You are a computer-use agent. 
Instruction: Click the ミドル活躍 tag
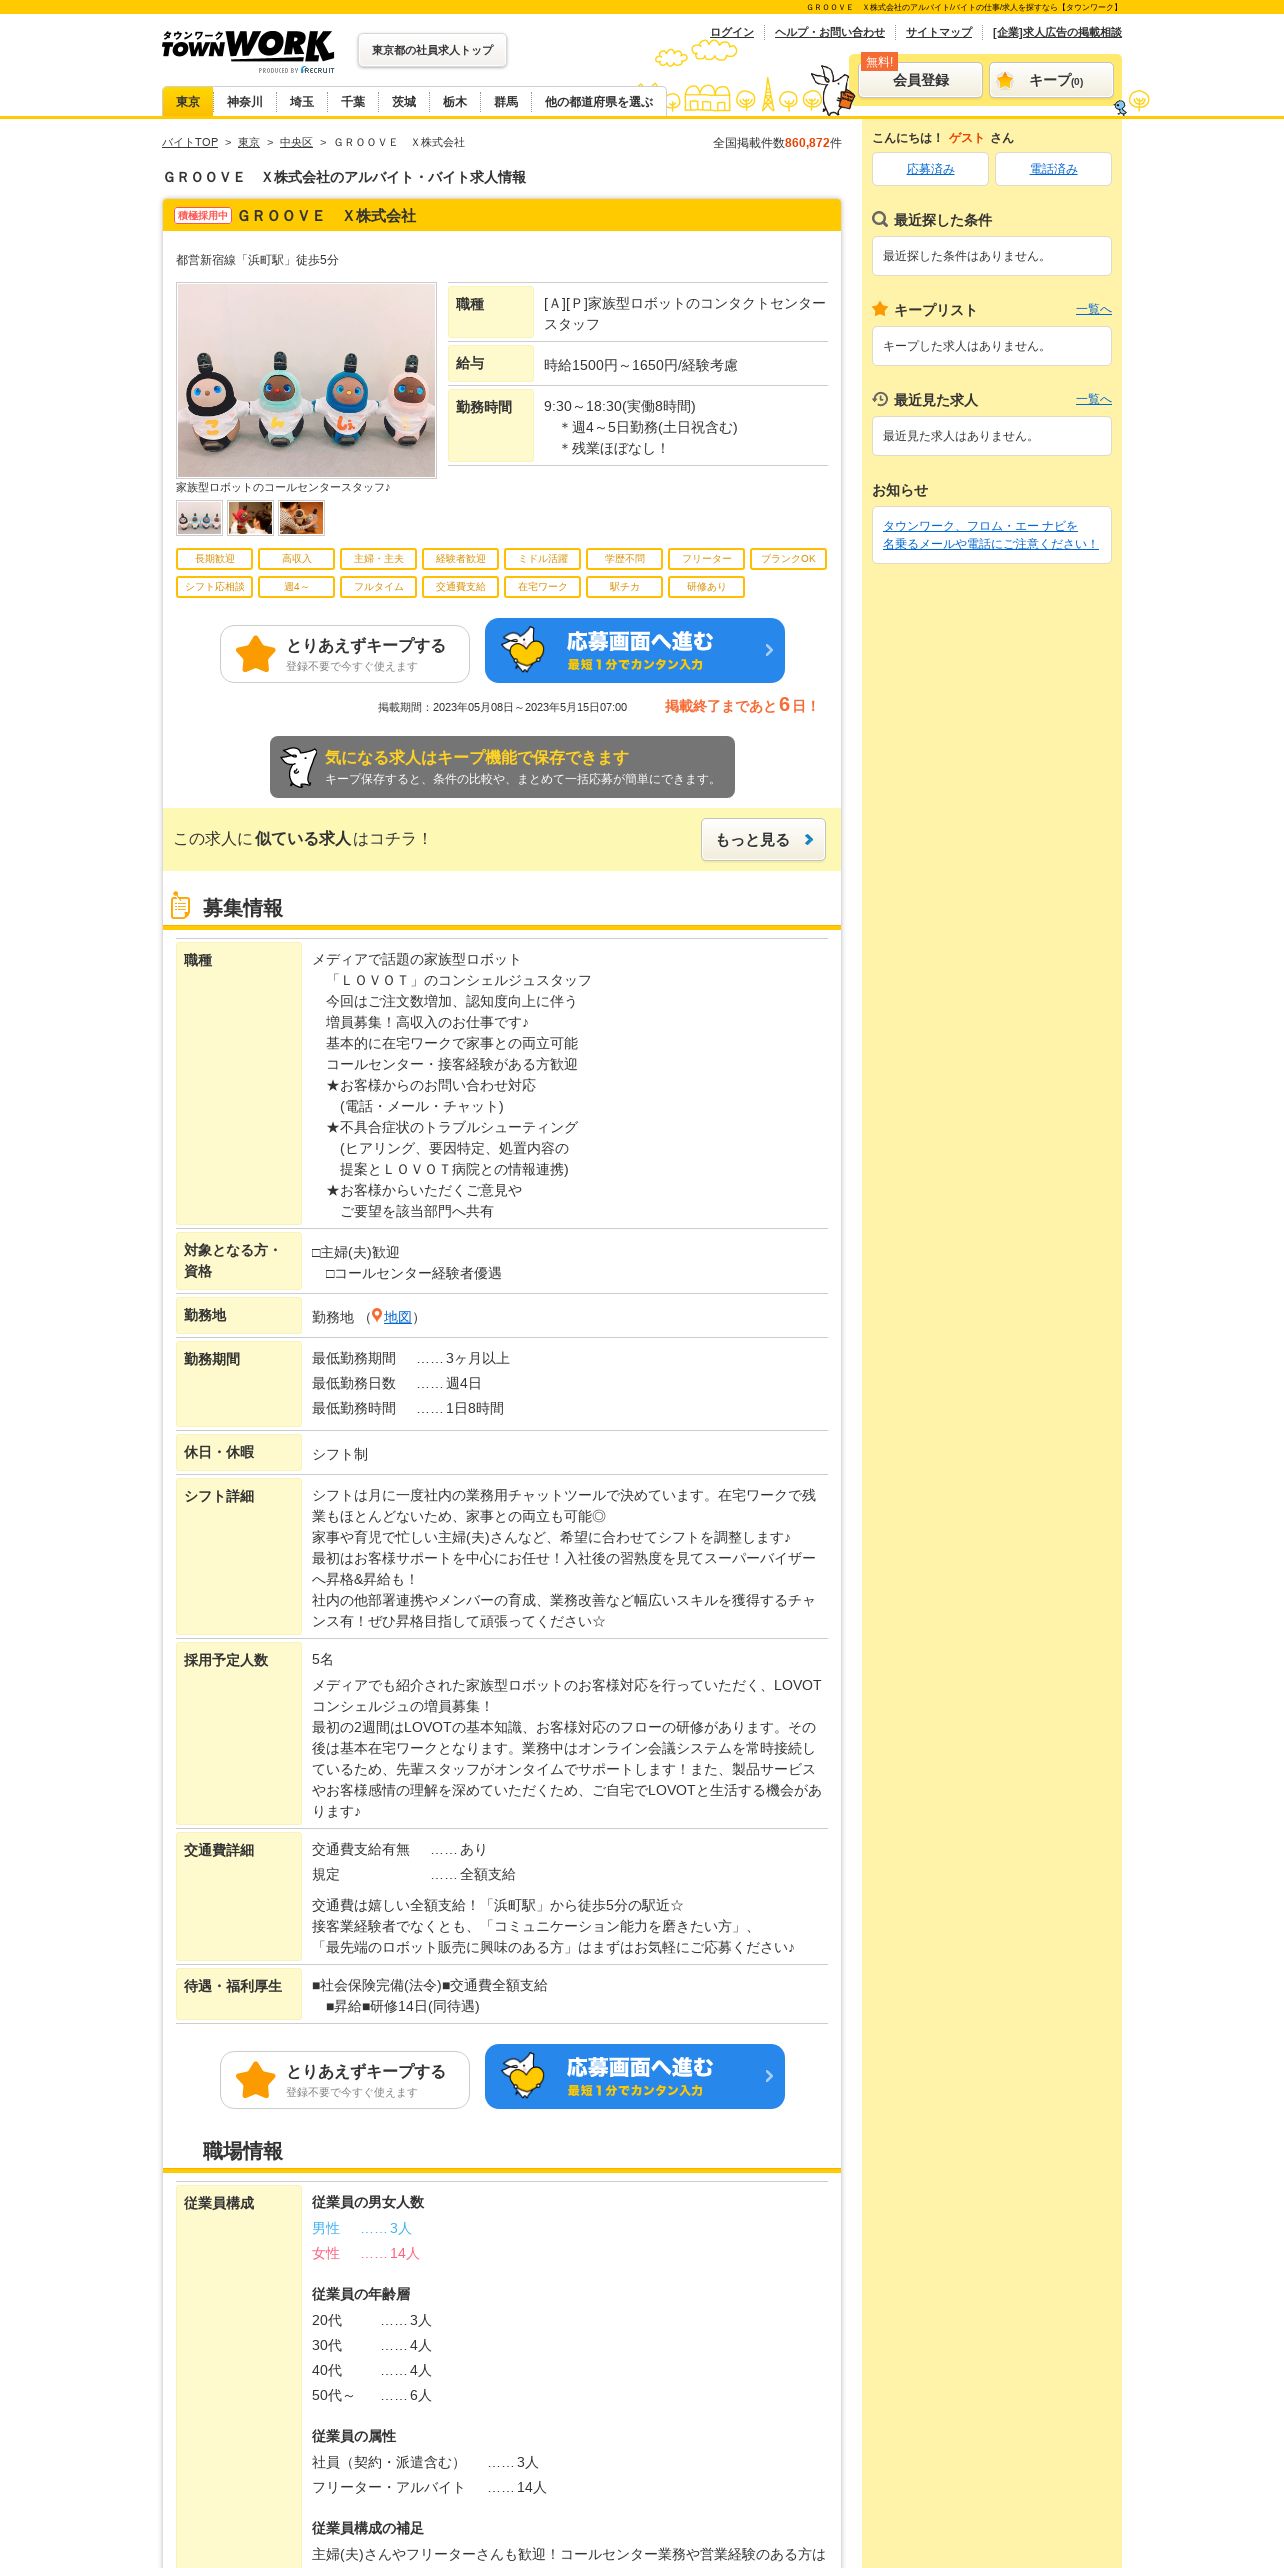(543, 559)
